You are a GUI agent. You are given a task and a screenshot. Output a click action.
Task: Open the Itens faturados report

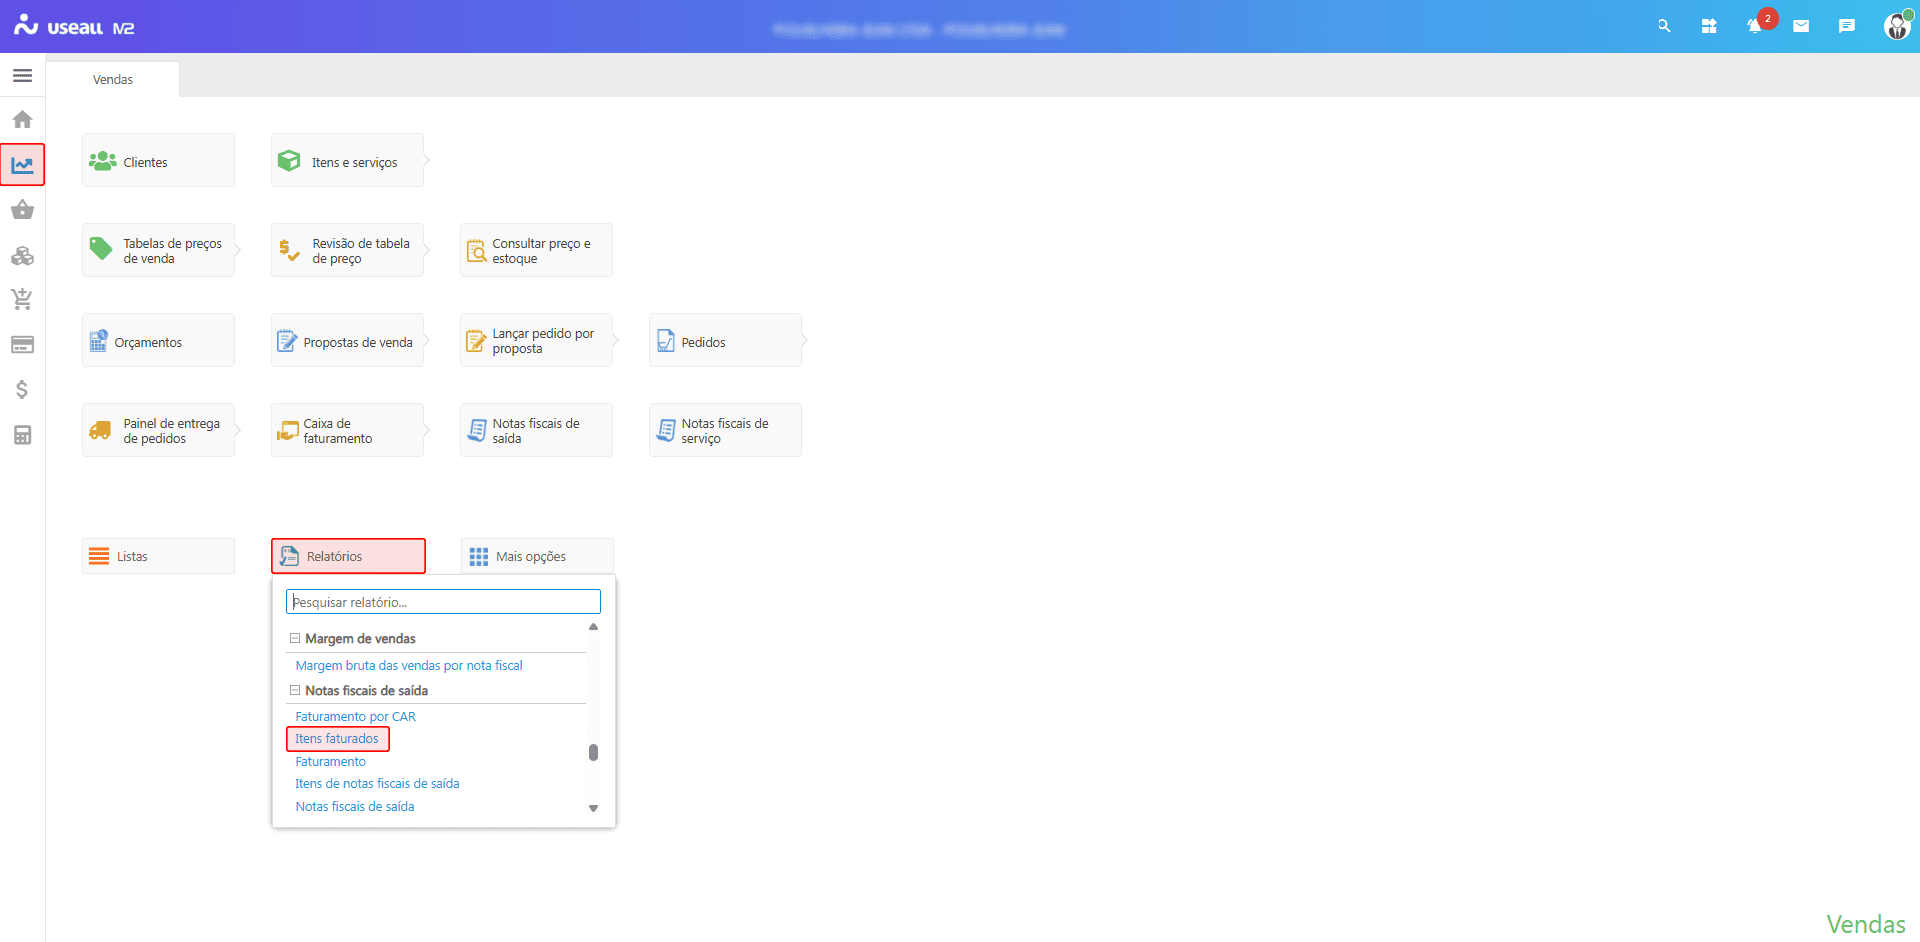337,739
